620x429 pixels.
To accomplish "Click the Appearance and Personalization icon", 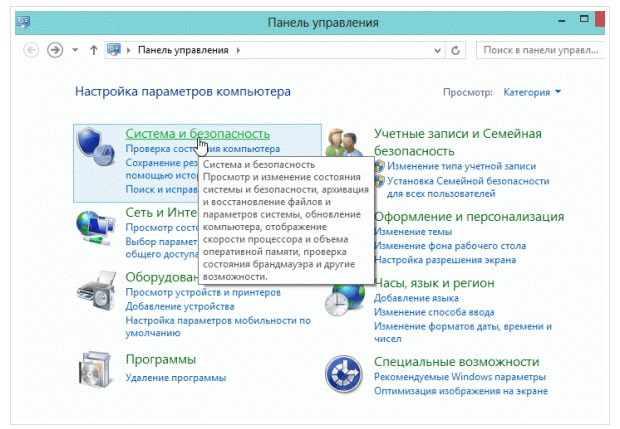I will (x=346, y=226).
